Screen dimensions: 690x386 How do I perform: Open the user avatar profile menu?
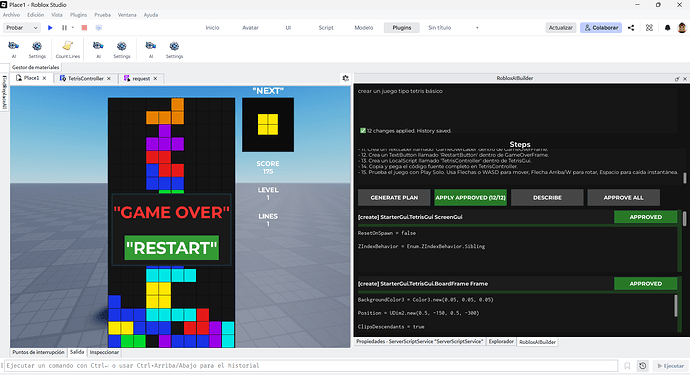(682, 28)
